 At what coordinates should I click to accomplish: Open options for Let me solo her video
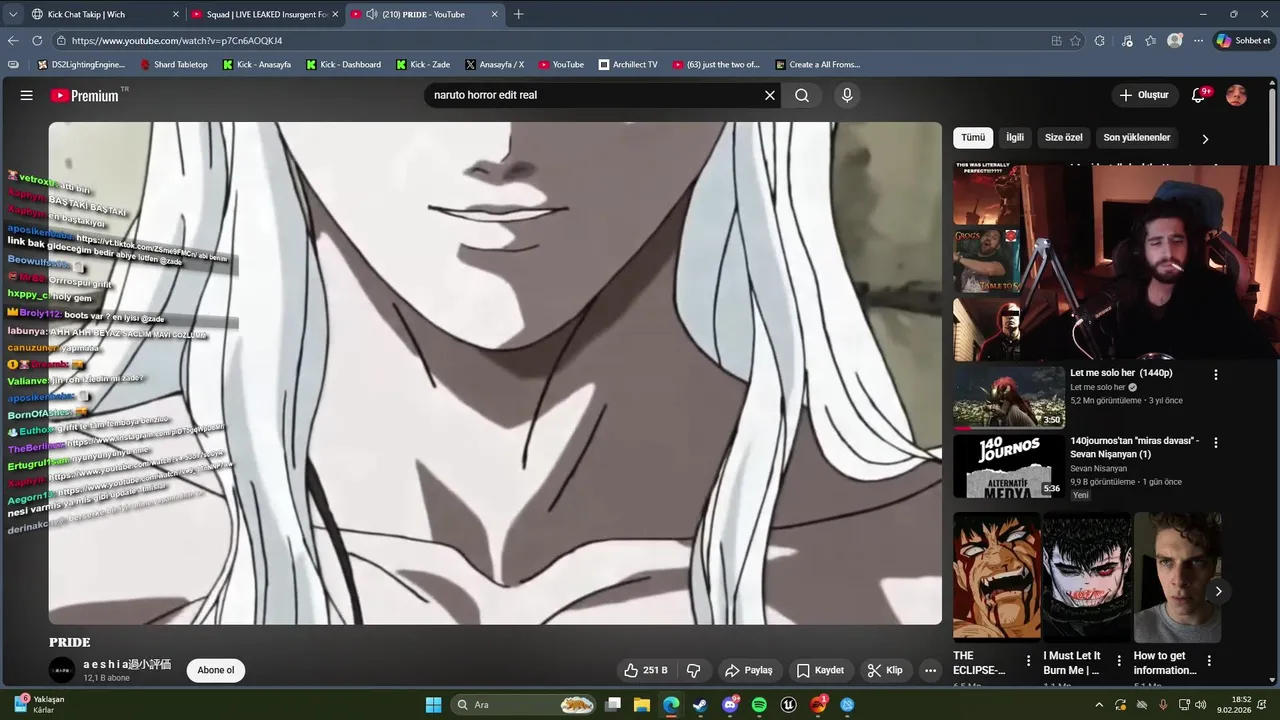pos(1216,374)
